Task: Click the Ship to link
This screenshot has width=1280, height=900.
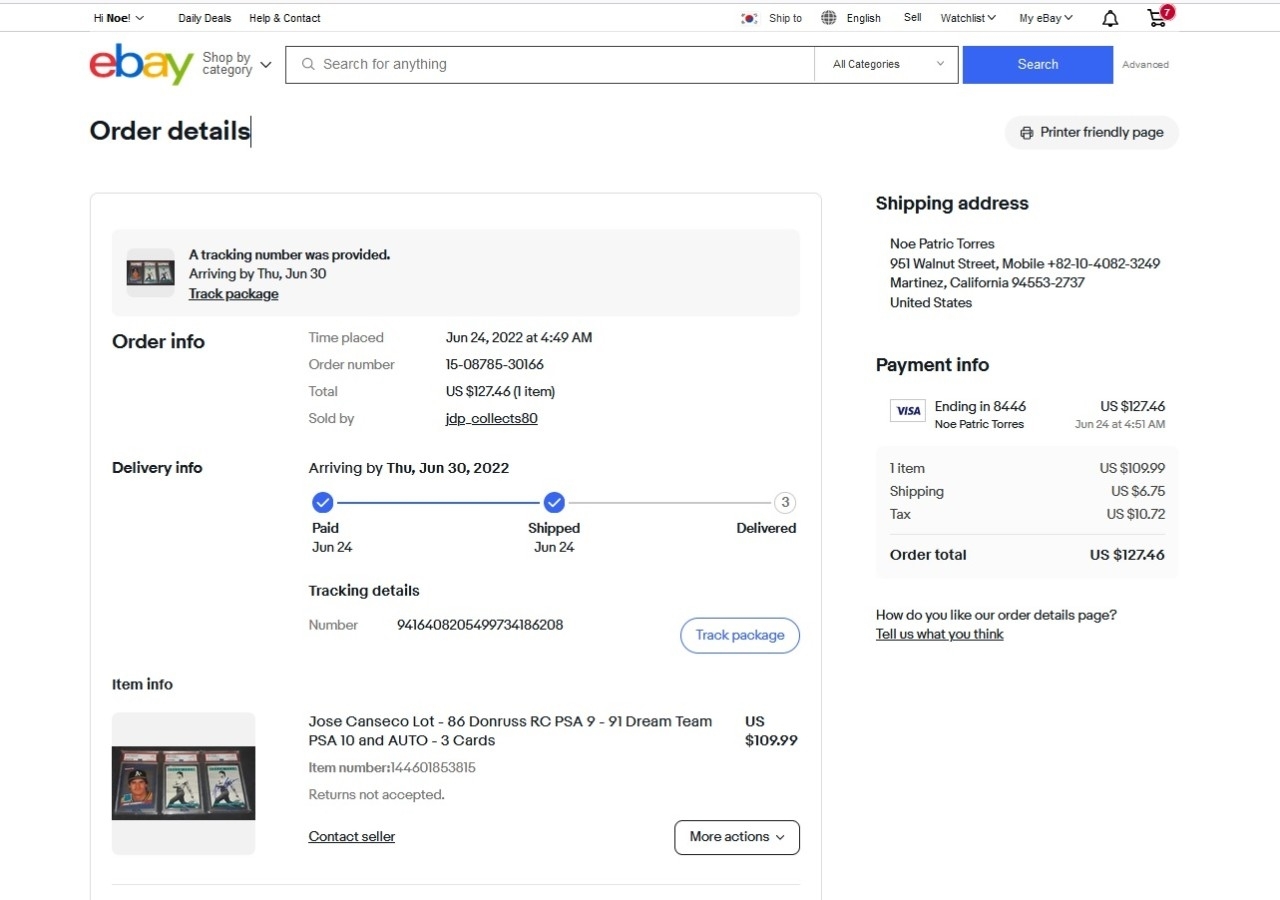Action: [x=785, y=18]
